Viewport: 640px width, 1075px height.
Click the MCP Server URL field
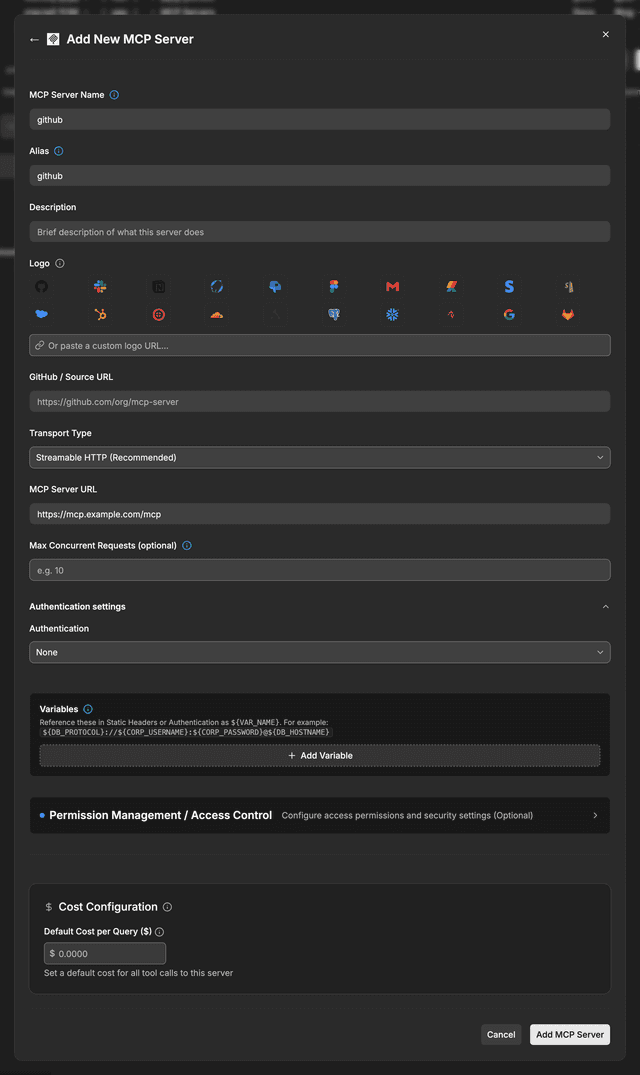(x=319, y=514)
